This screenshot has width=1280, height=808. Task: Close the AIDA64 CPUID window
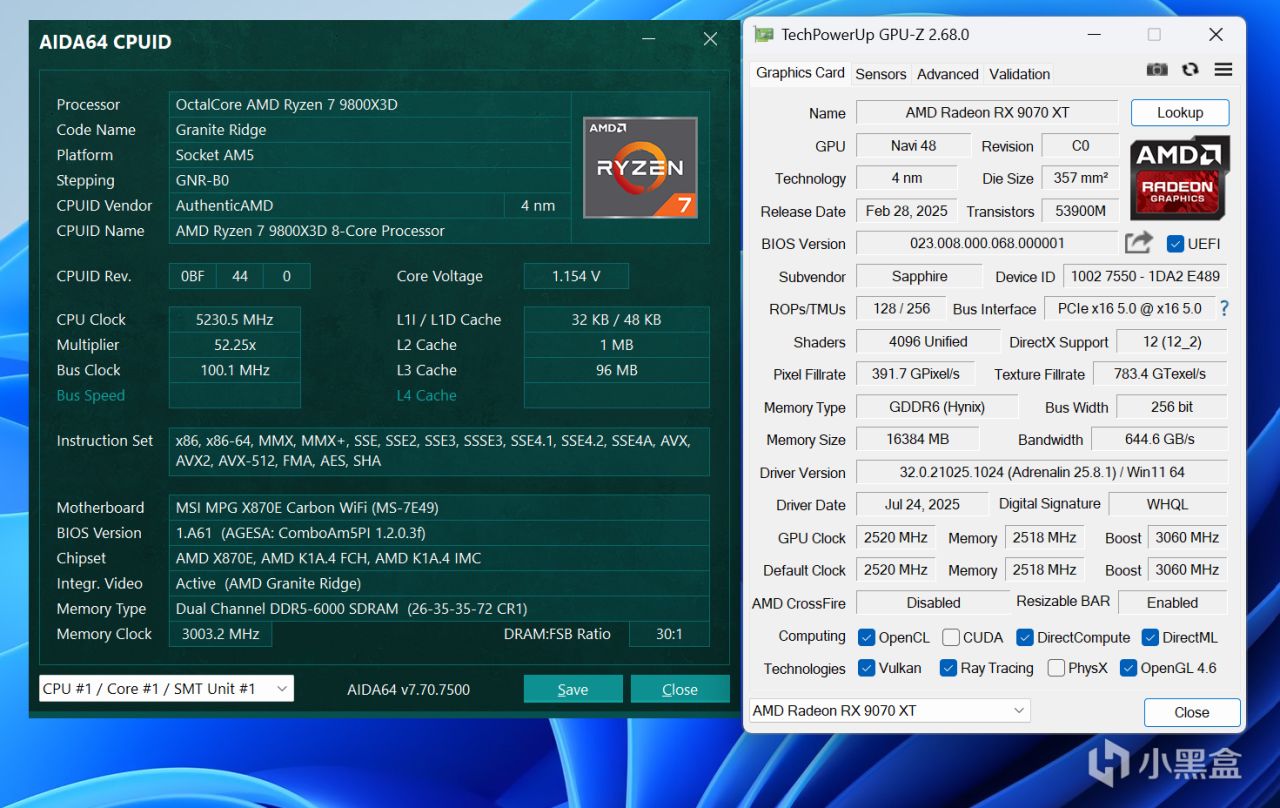coord(710,39)
